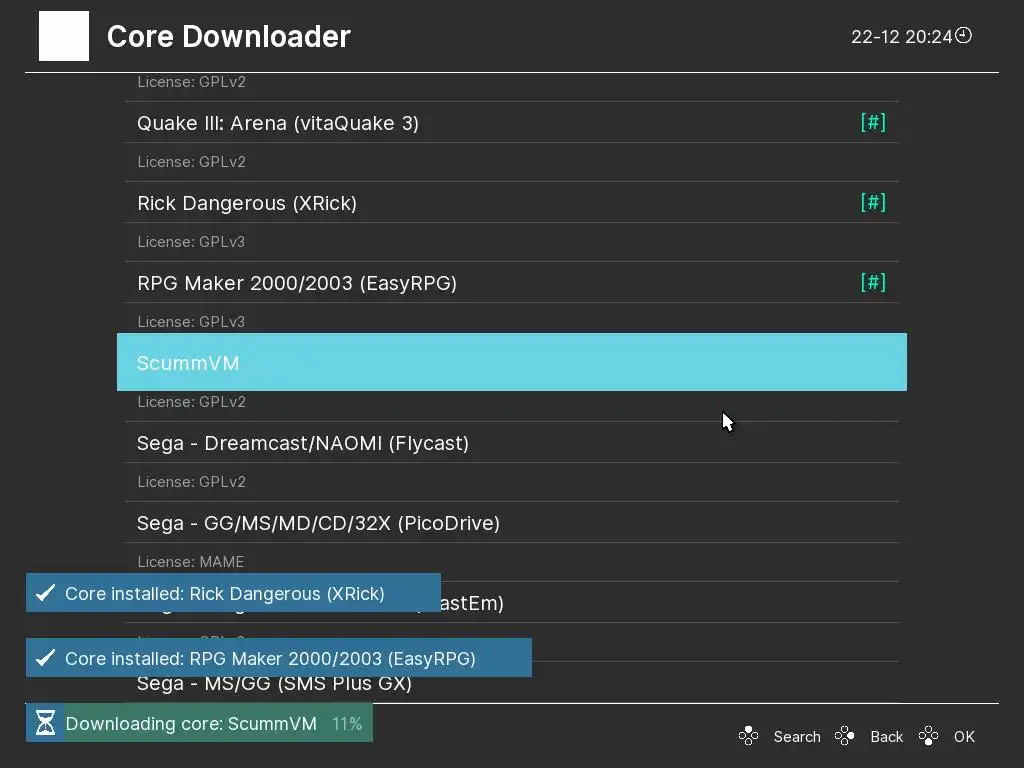The width and height of the screenshot is (1024, 768).
Task: Click the OK label in footer
Action: click(x=964, y=737)
